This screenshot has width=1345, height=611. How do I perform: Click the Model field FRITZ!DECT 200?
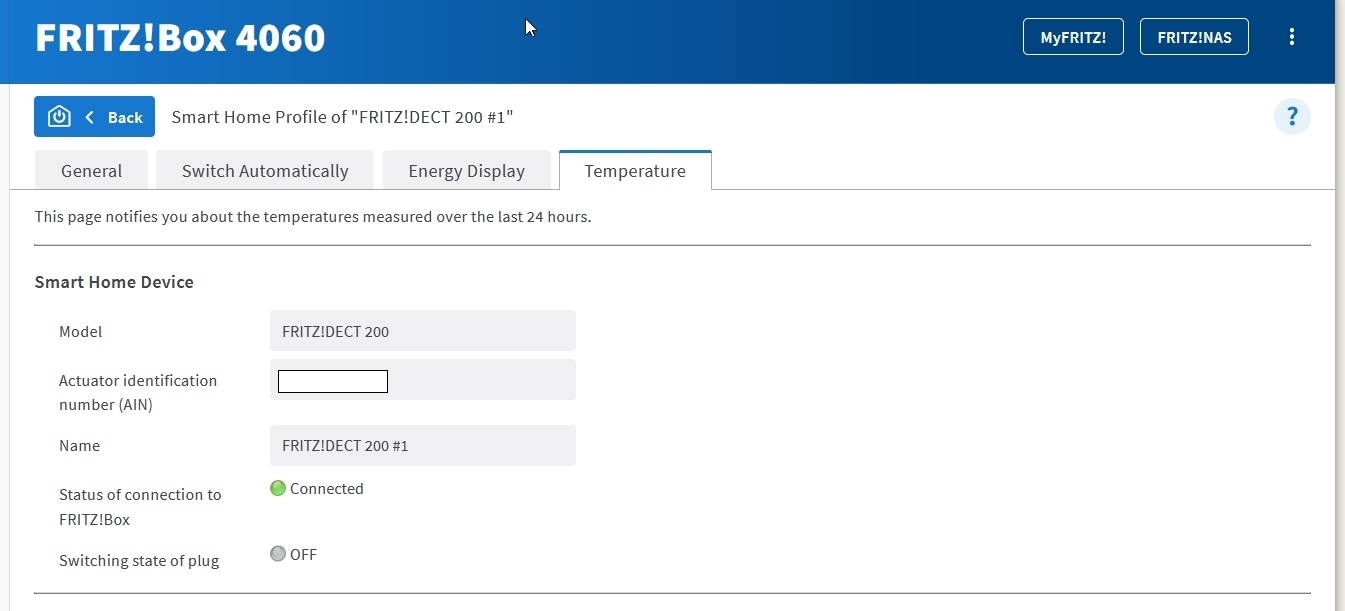[423, 331]
